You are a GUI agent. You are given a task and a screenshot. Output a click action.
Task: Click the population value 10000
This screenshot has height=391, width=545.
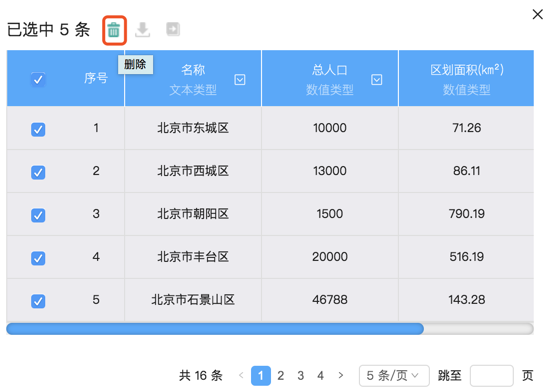tap(330, 128)
